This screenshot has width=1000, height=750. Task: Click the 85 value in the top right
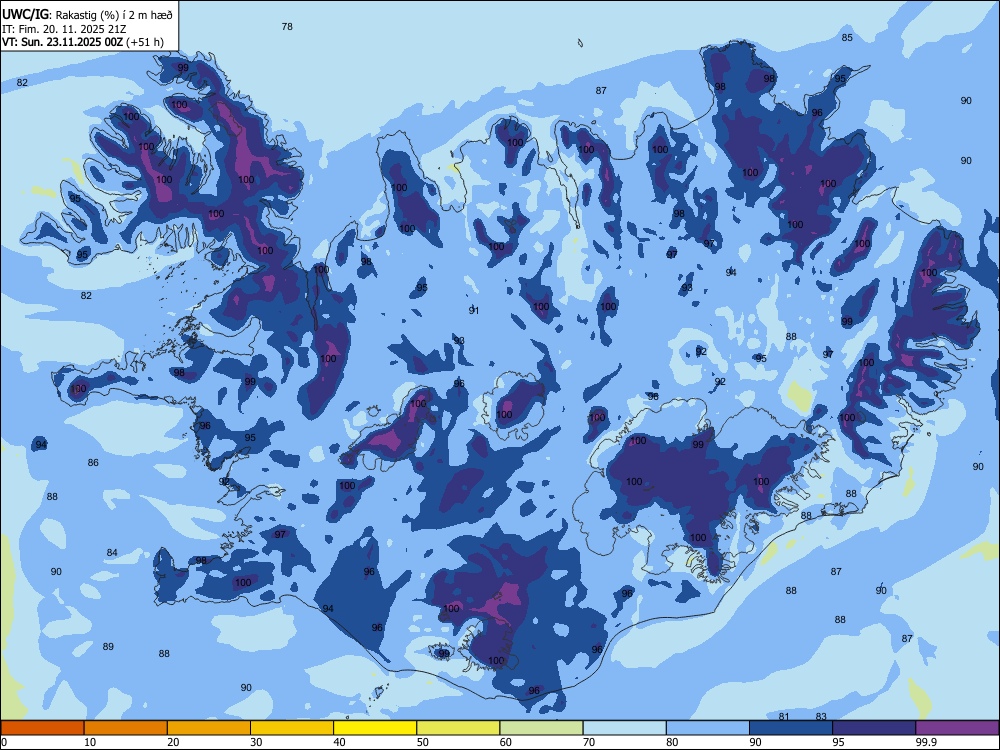tap(847, 38)
